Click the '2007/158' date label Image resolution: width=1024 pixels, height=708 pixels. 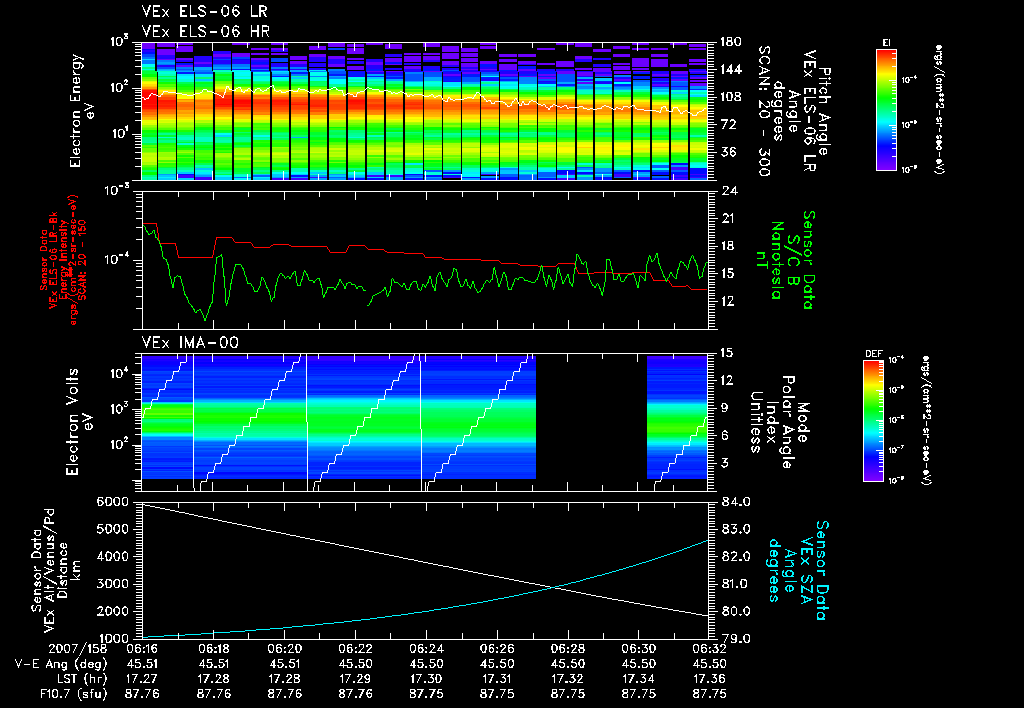coord(77,649)
